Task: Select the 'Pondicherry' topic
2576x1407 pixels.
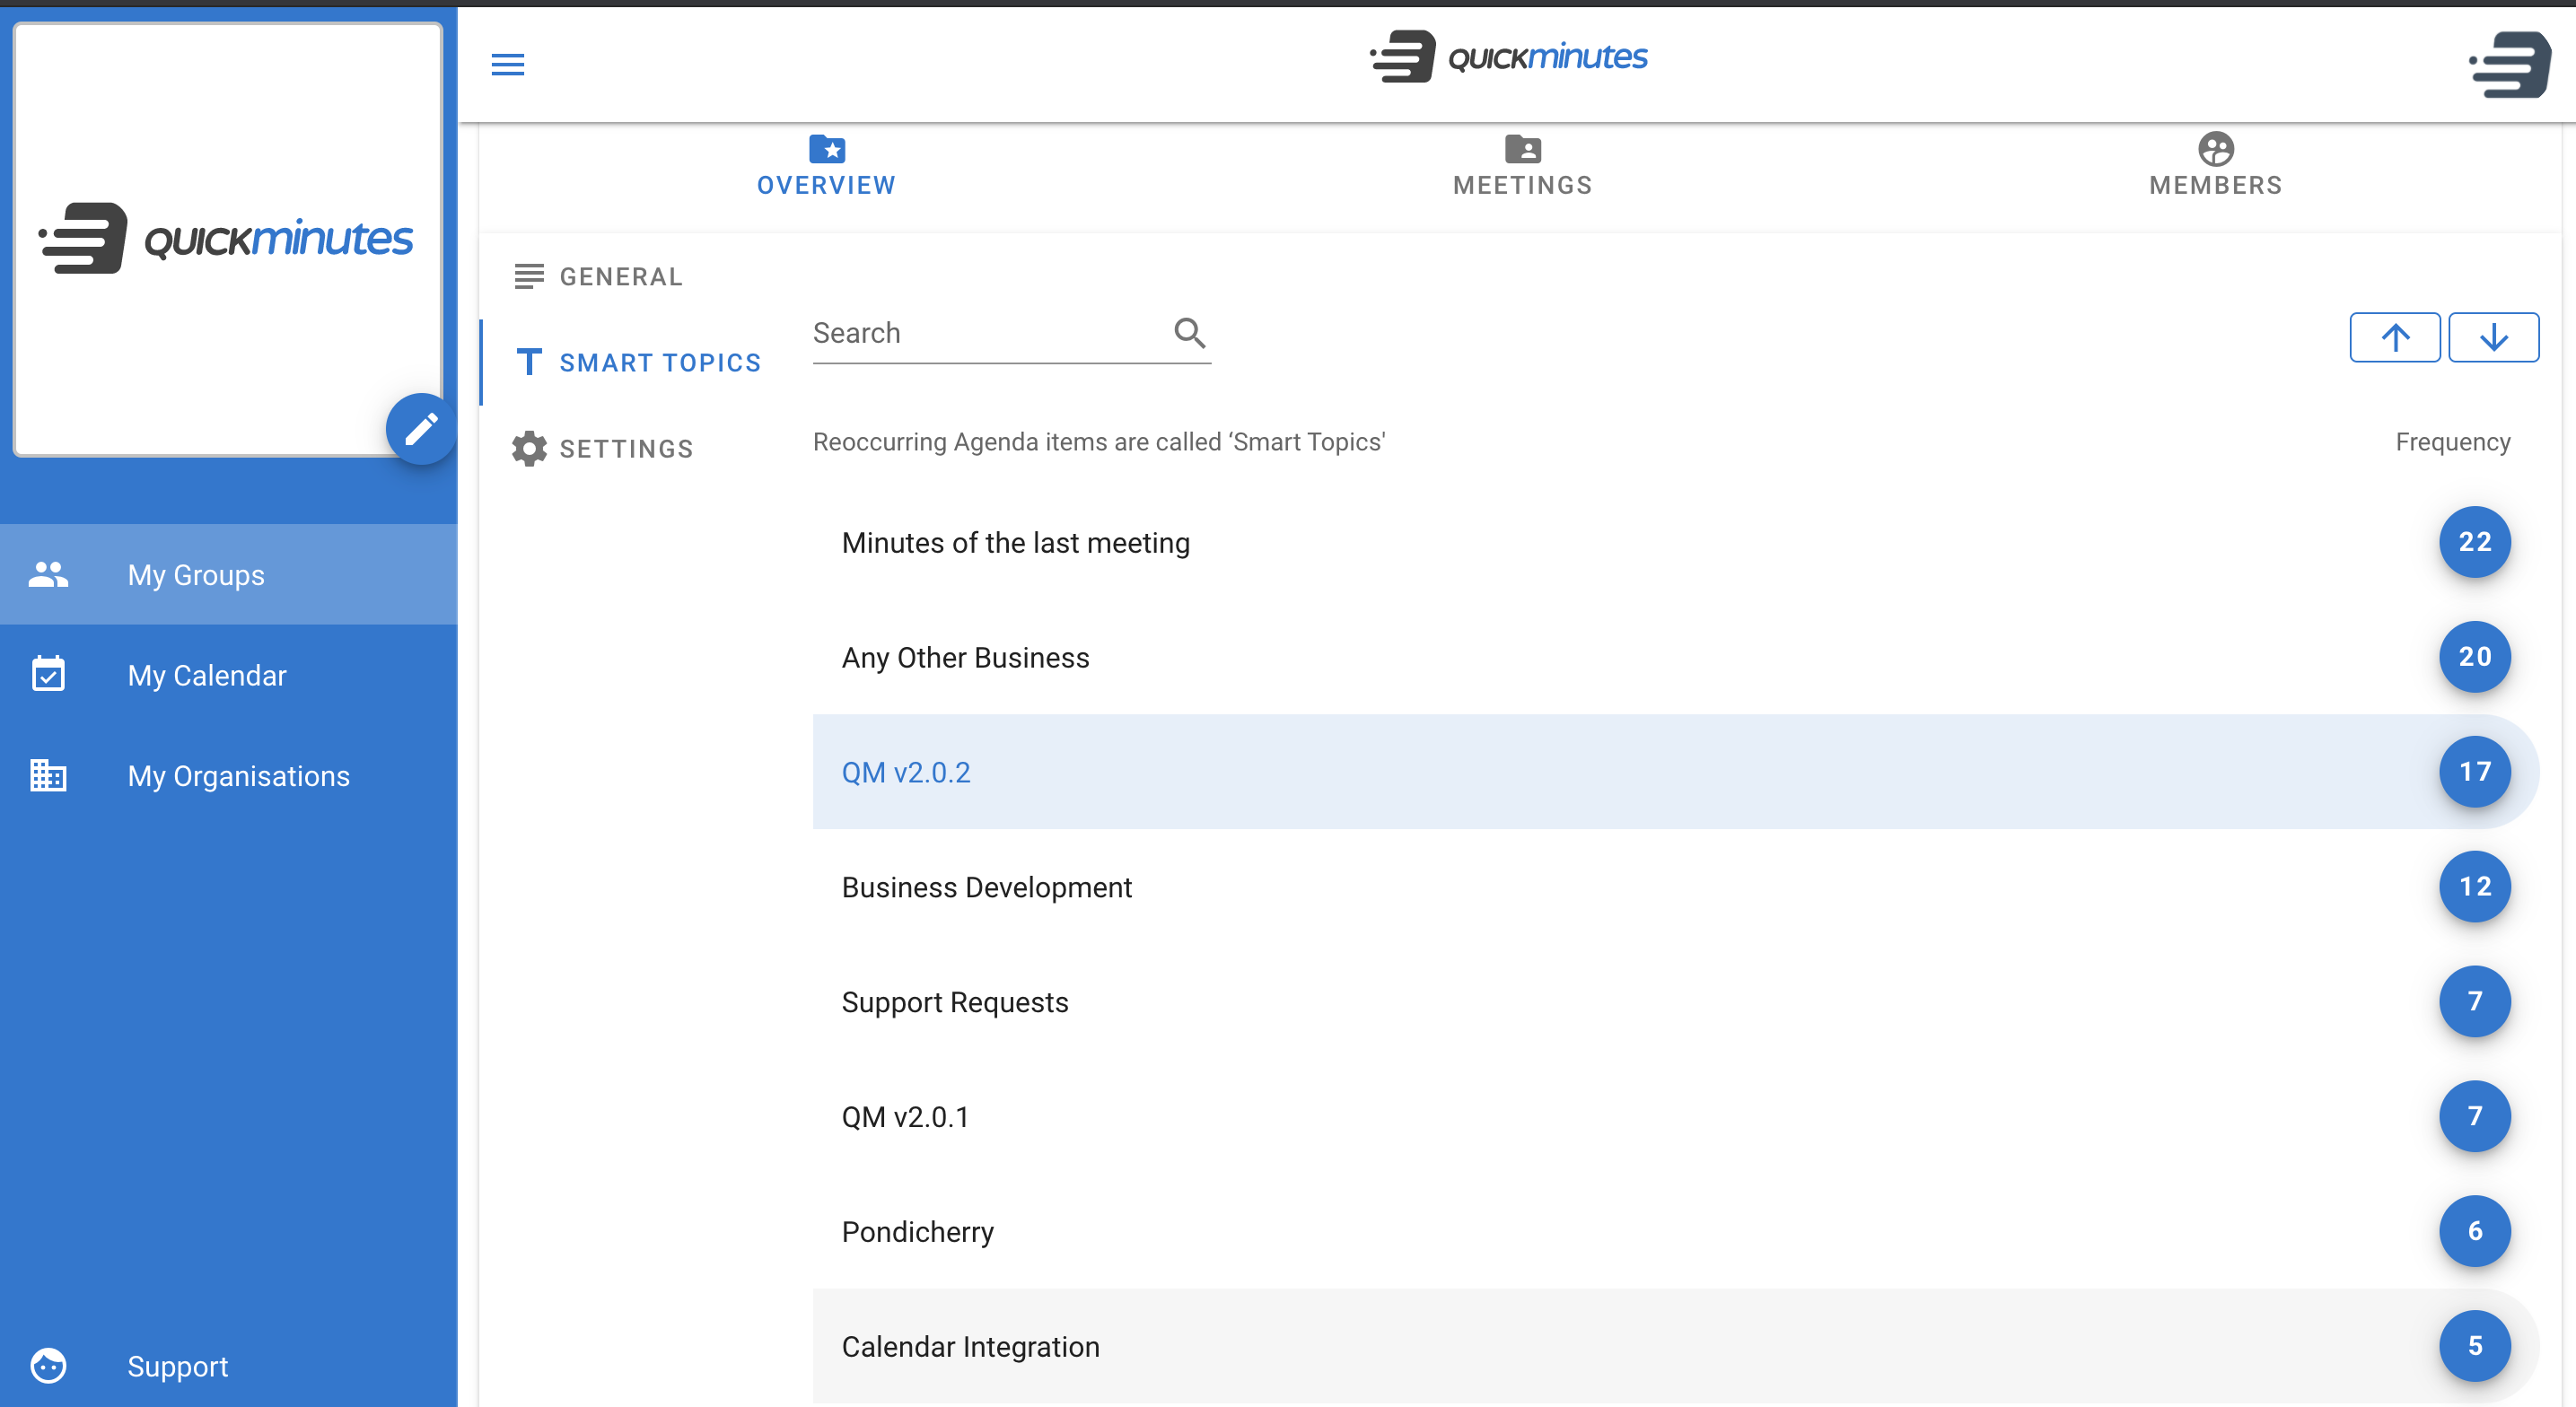Action: (1676, 1232)
